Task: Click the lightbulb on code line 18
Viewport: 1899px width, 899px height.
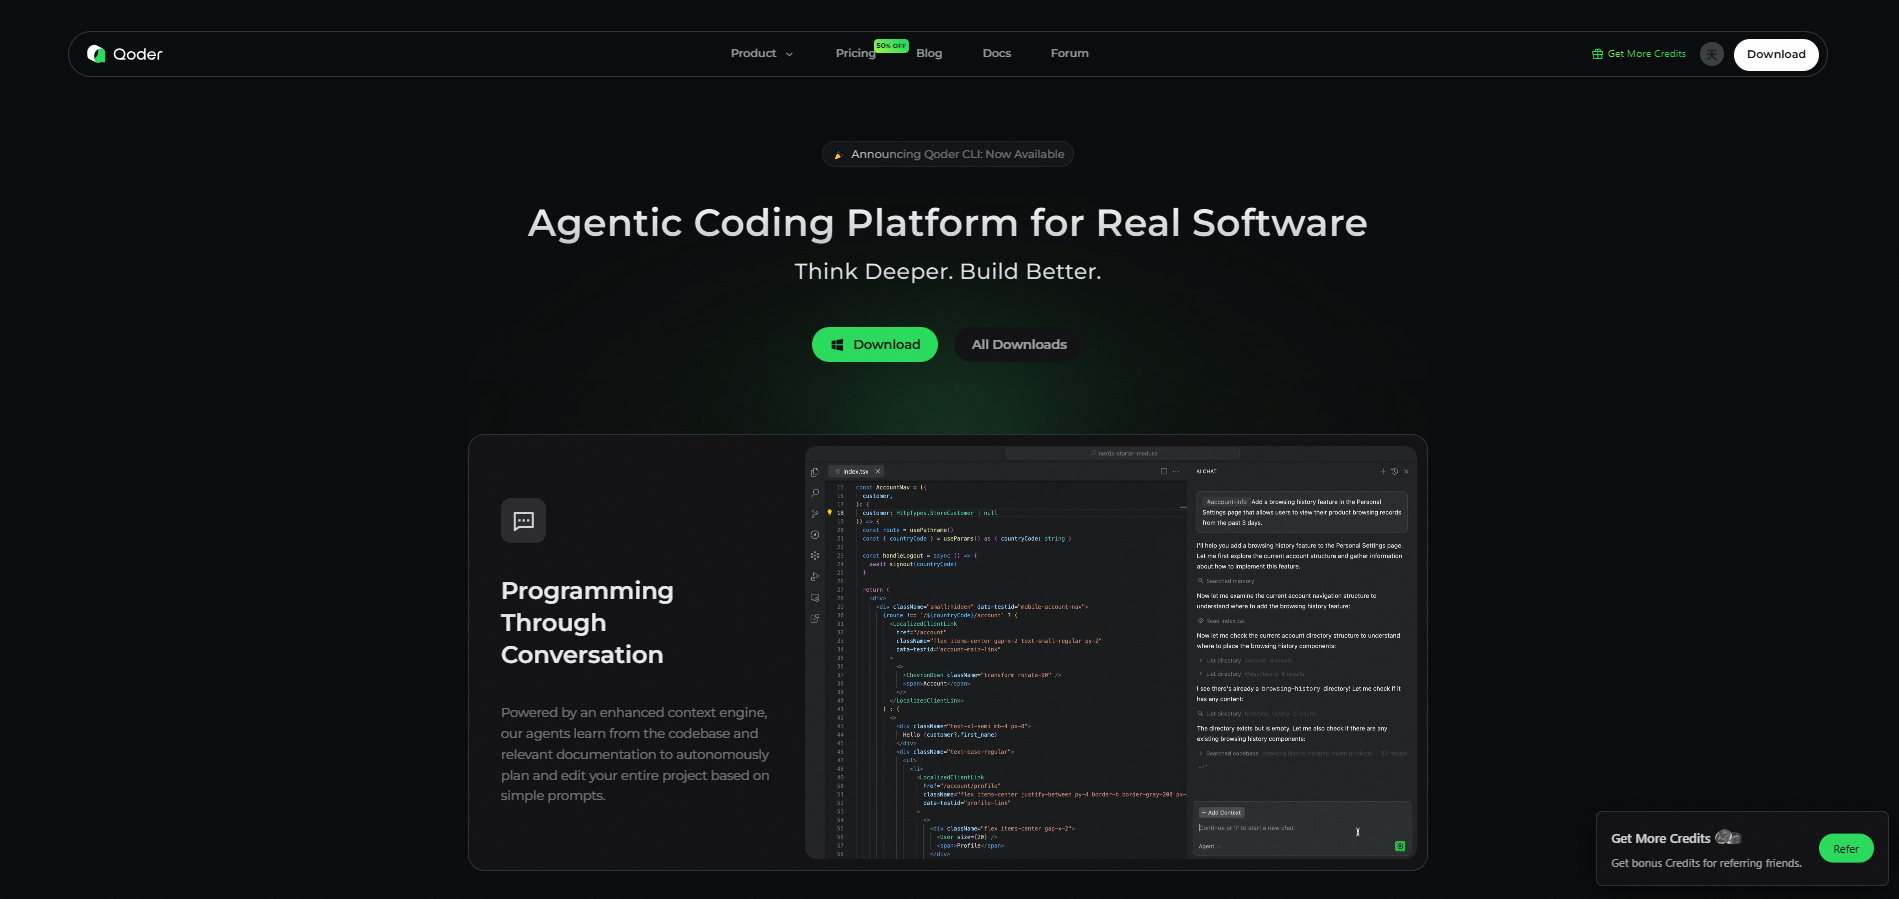Action: [x=829, y=513]
